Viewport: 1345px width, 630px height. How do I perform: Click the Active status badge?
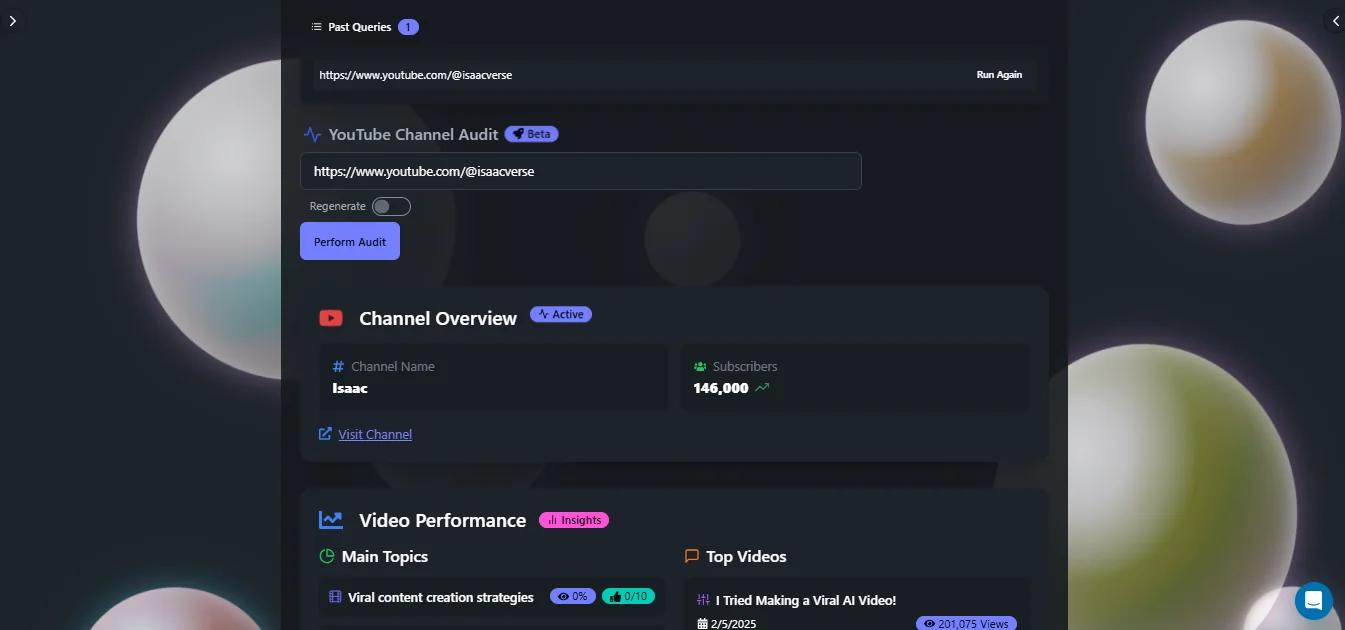coord(561,314)
